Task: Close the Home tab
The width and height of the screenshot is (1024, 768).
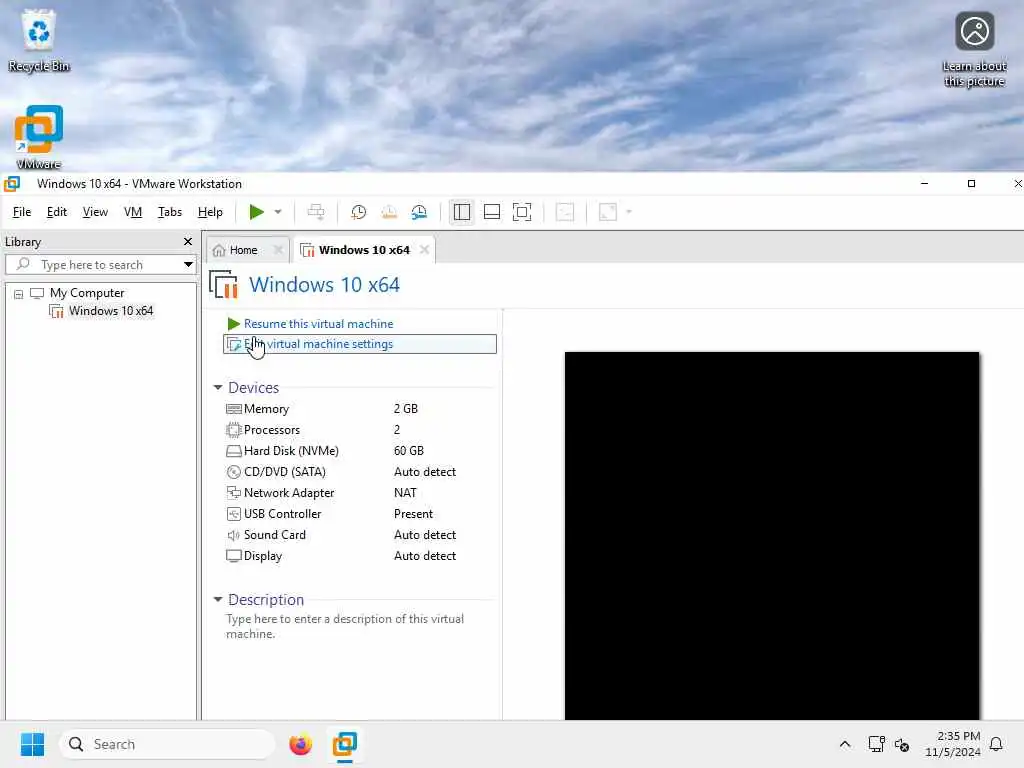Action: [278, 250]
